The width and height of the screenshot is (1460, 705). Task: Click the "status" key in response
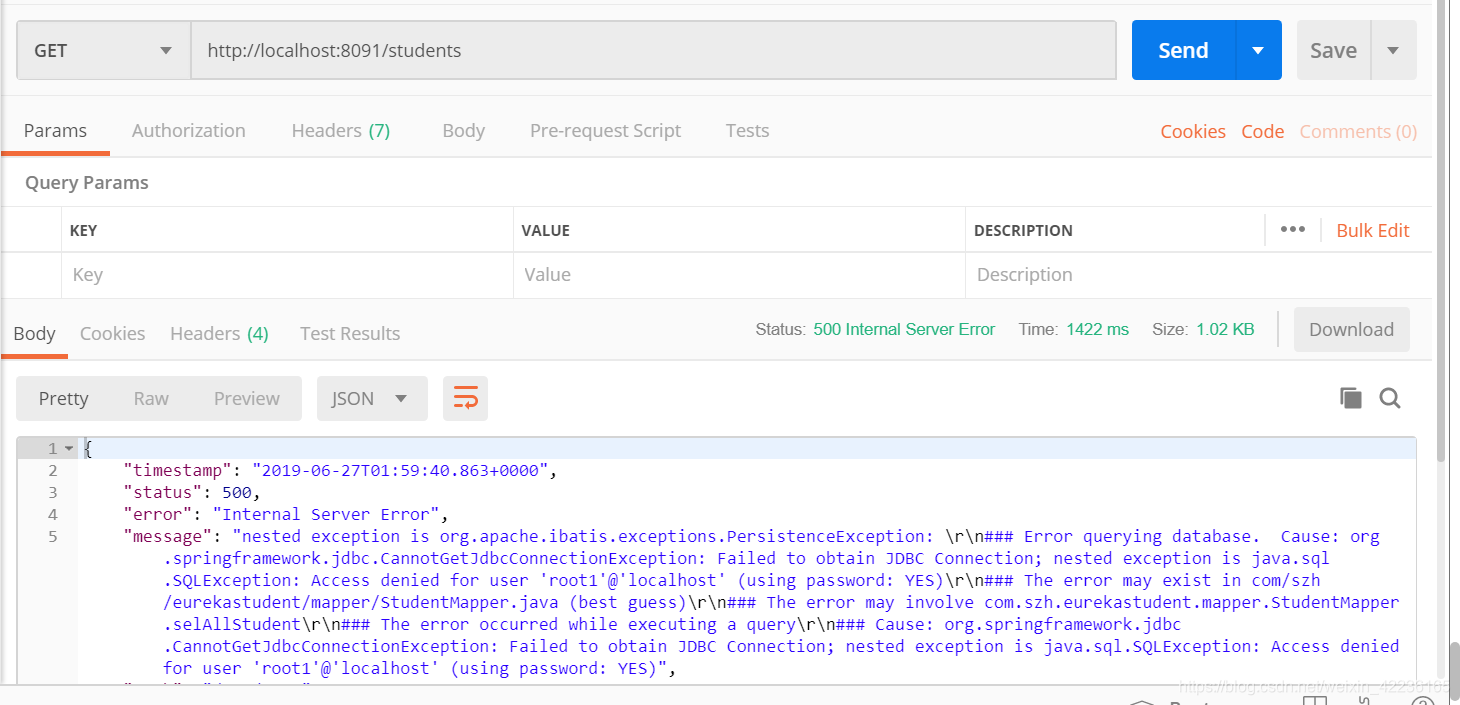click(x=163, y=492)
